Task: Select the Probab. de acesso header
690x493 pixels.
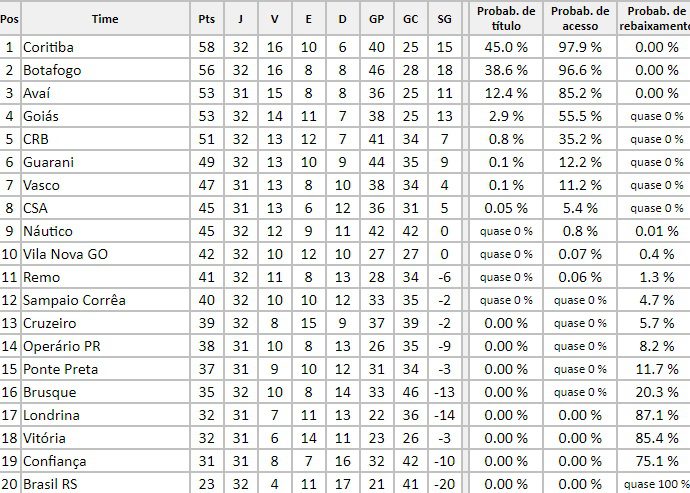Action: click(x=580, y=18)
